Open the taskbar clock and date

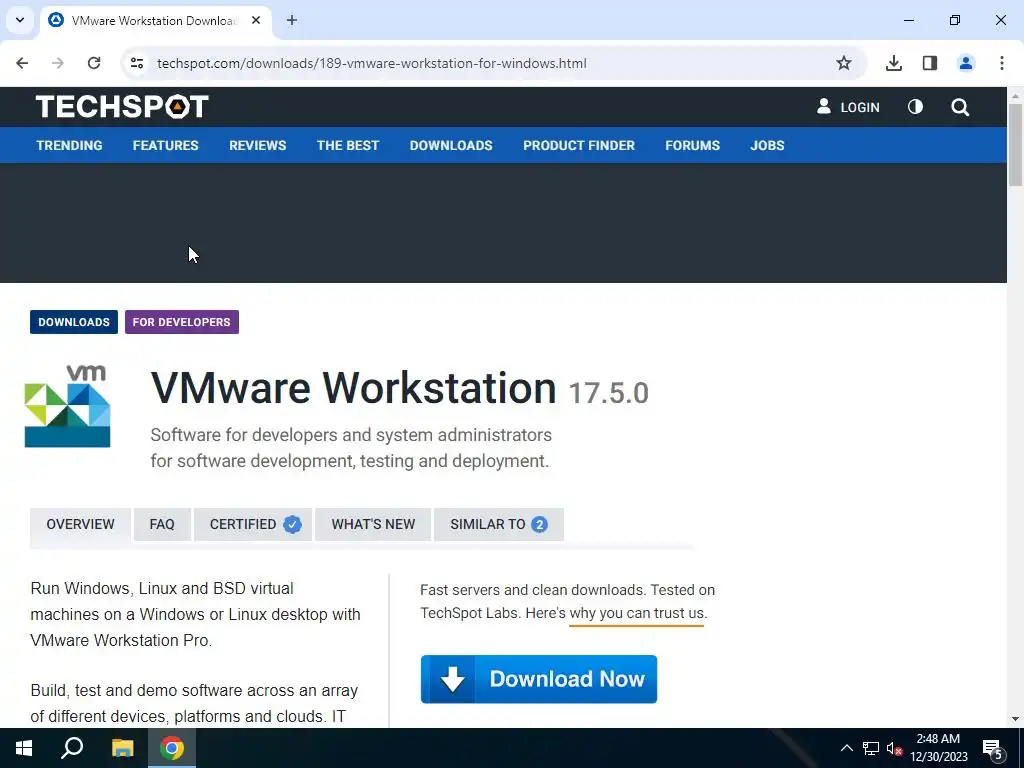tap(938, 748)
